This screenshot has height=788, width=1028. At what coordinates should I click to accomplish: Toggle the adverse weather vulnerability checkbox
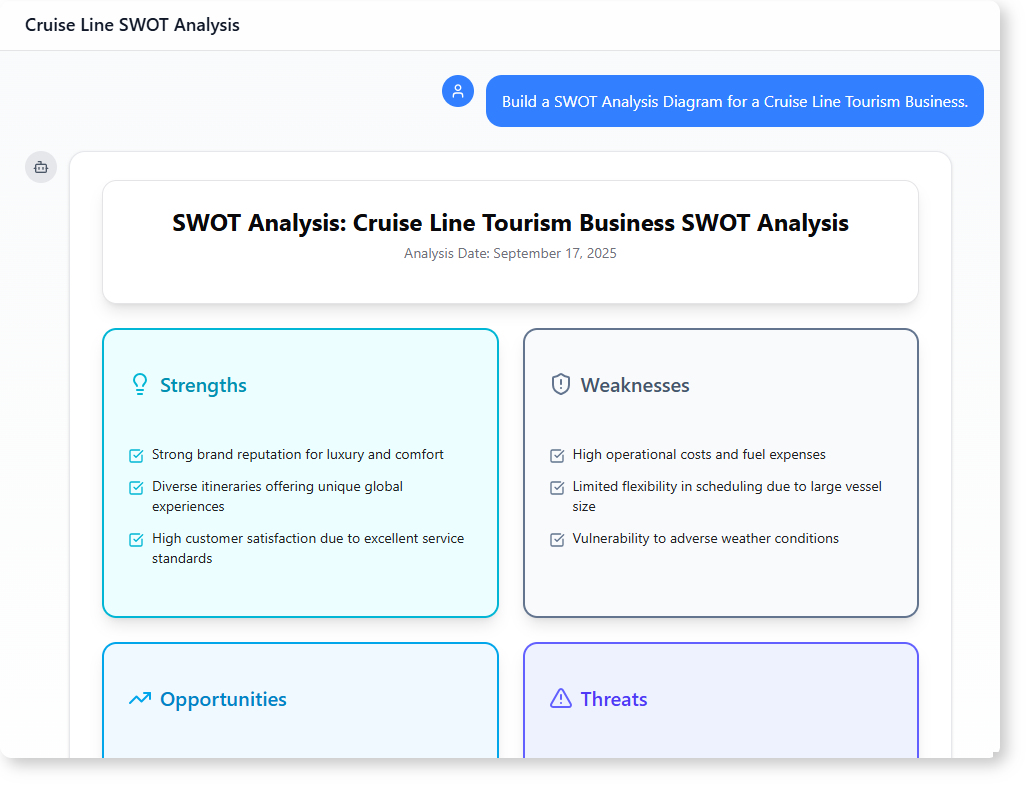click(x=558, y=540)
